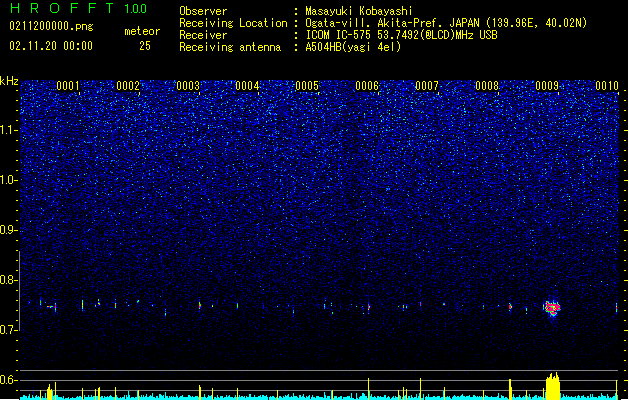Click the large red meteor echo near 0009
The image size is (629, 400).
(x=552, y=308)
